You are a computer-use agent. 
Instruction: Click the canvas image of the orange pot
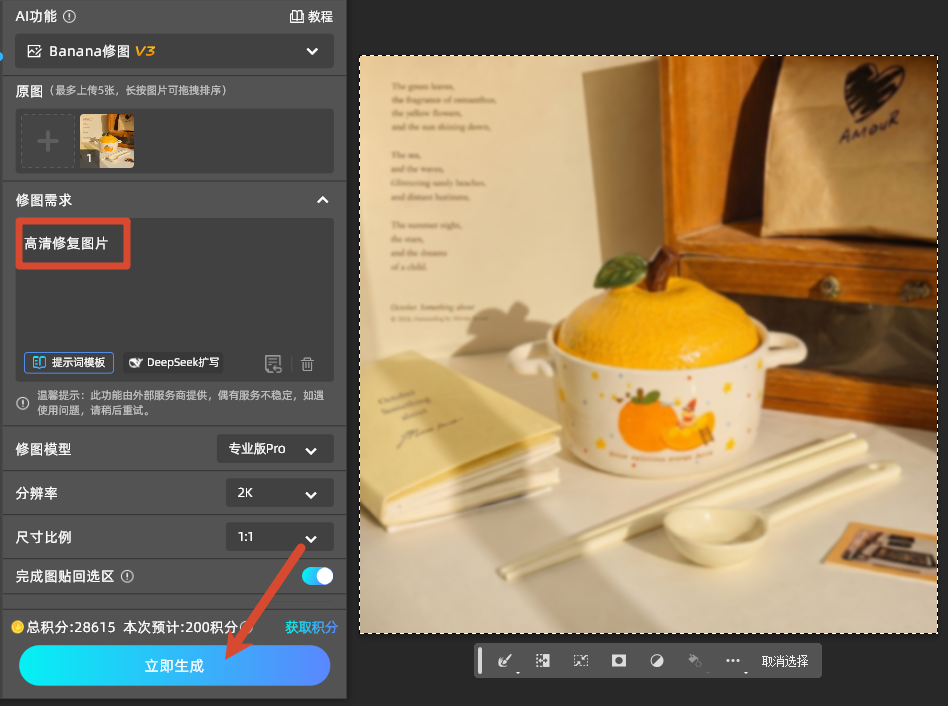coord(648,345)
